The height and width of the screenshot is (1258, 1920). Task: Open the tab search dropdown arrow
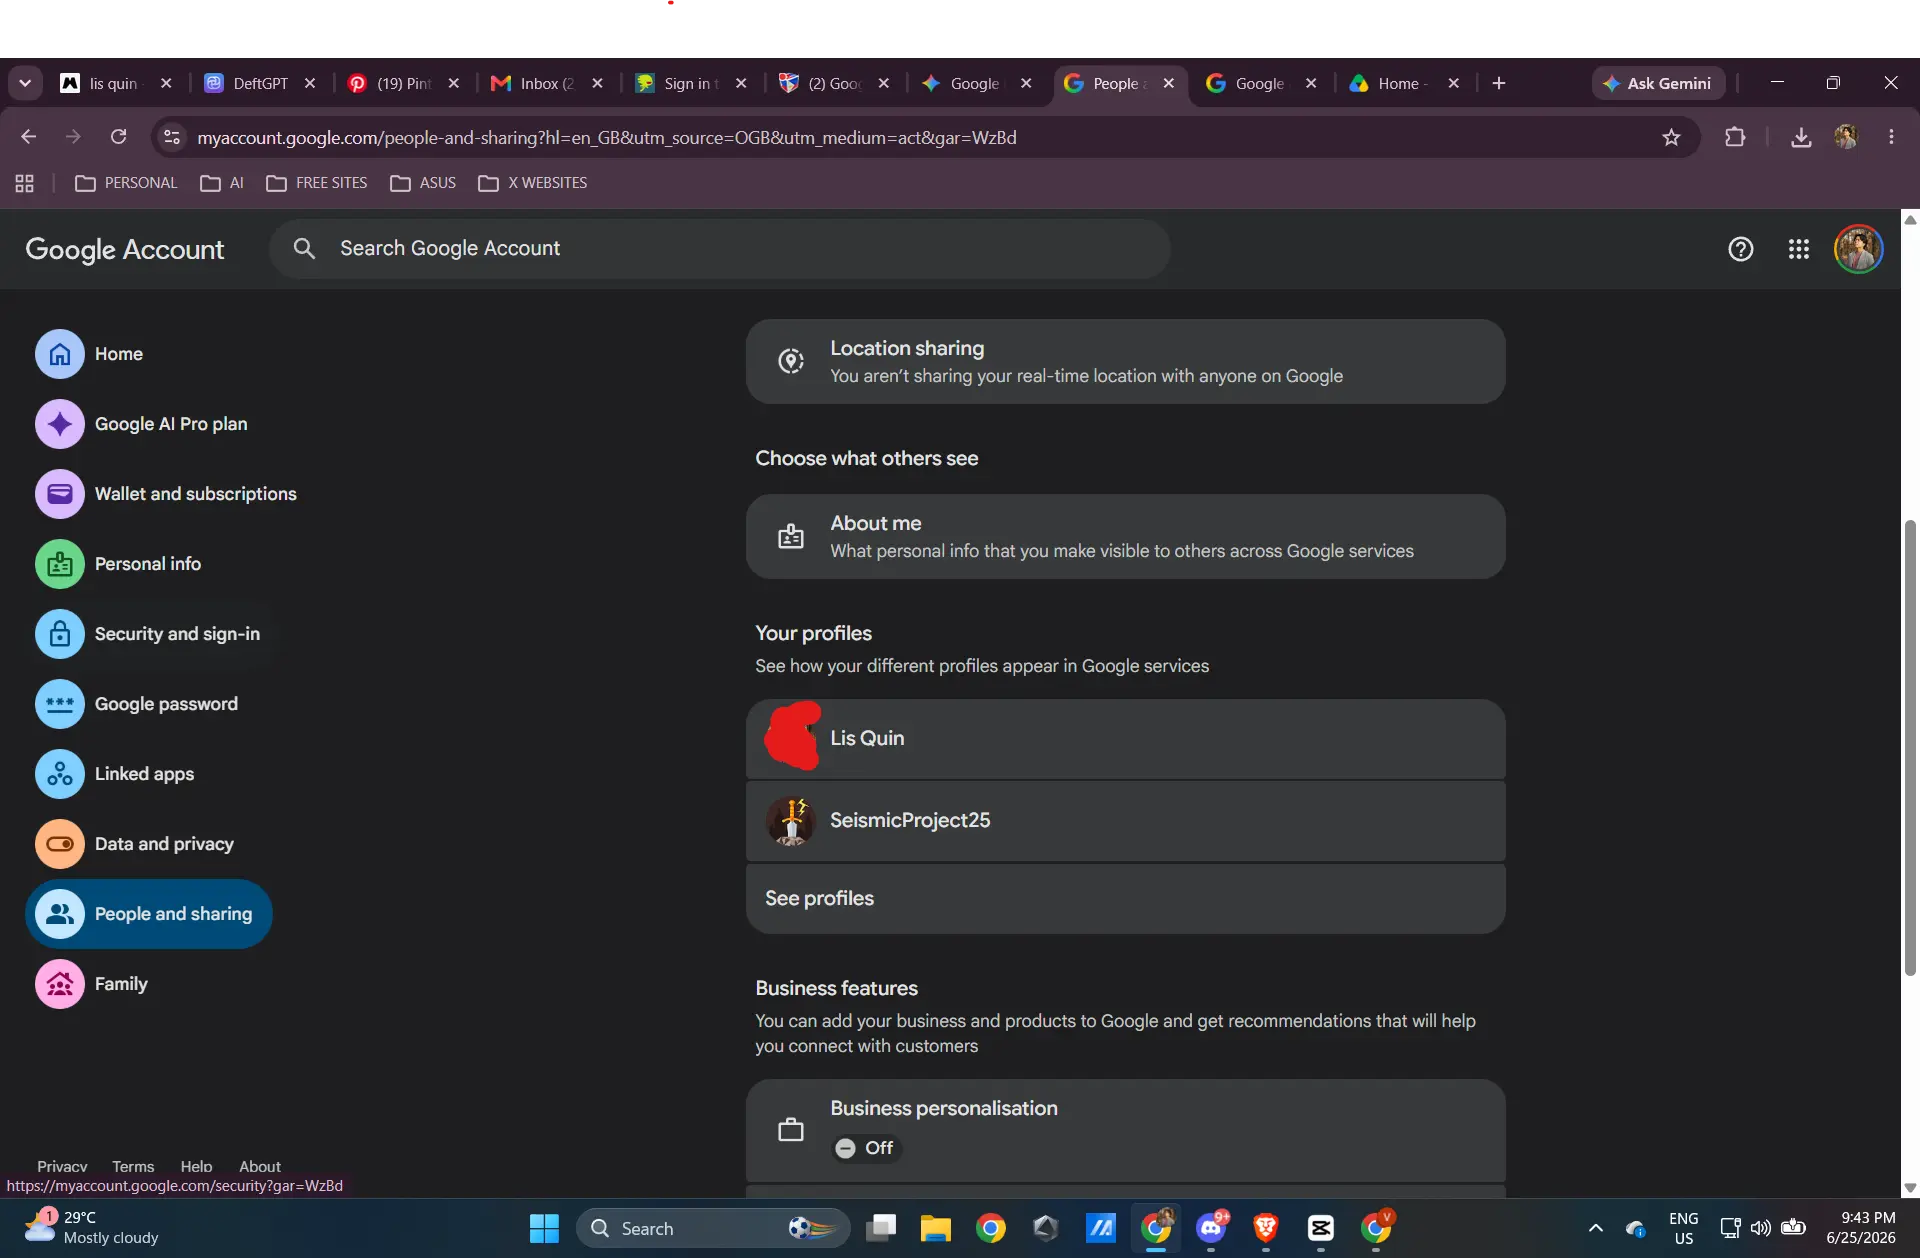[x=25, y=84]
